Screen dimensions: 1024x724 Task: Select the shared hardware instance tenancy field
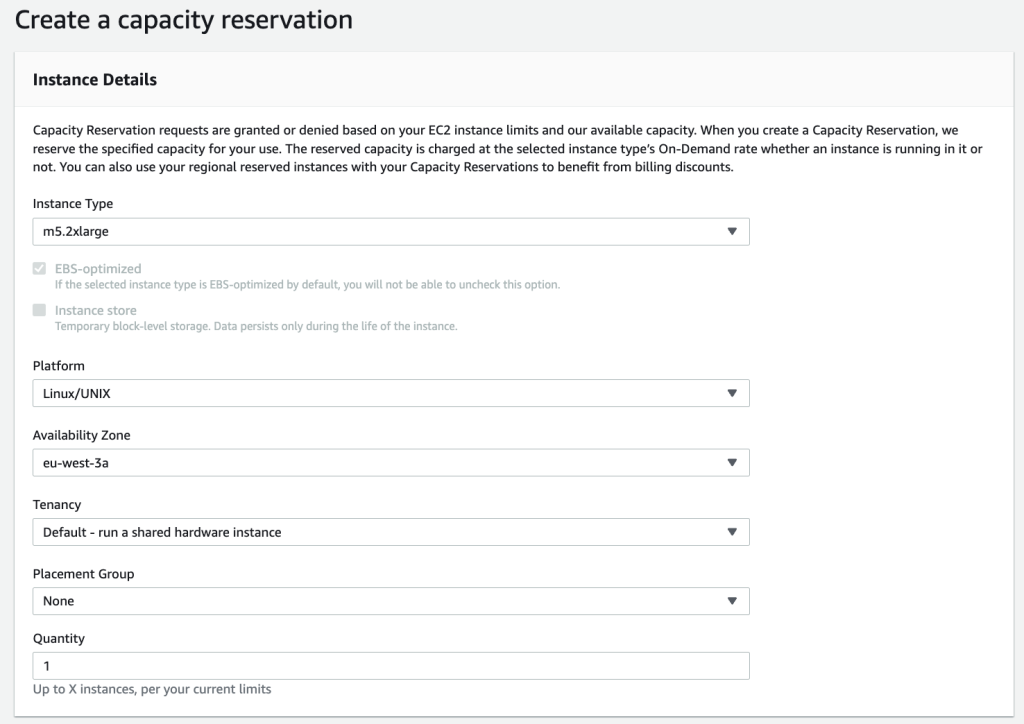380,532
